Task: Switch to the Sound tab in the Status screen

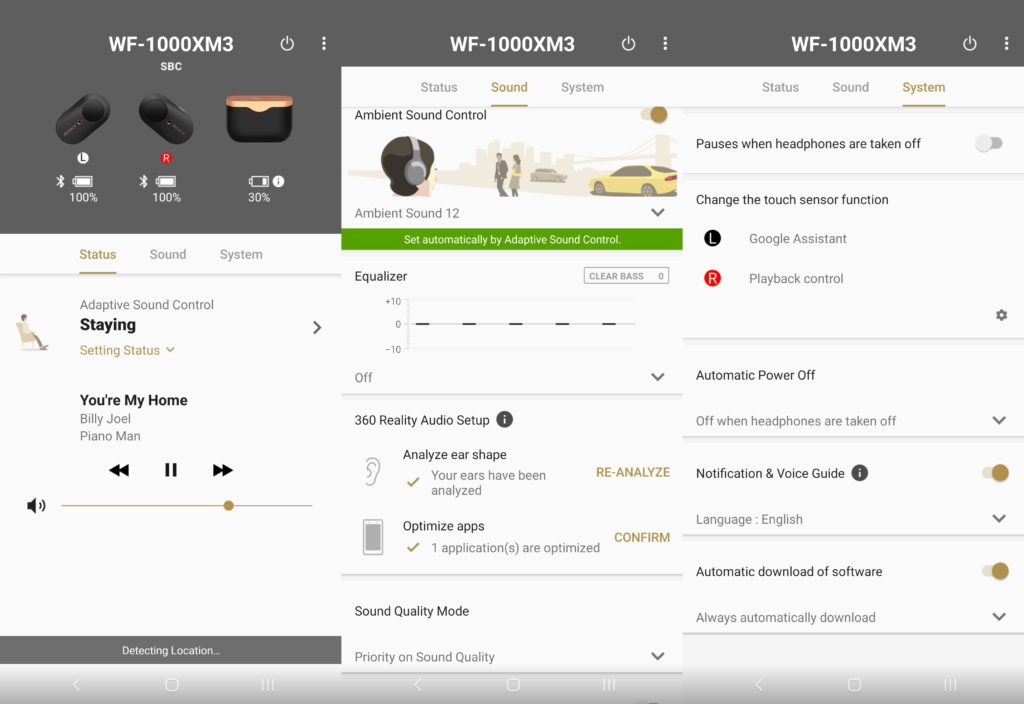Action: click(x=168, y=255)
